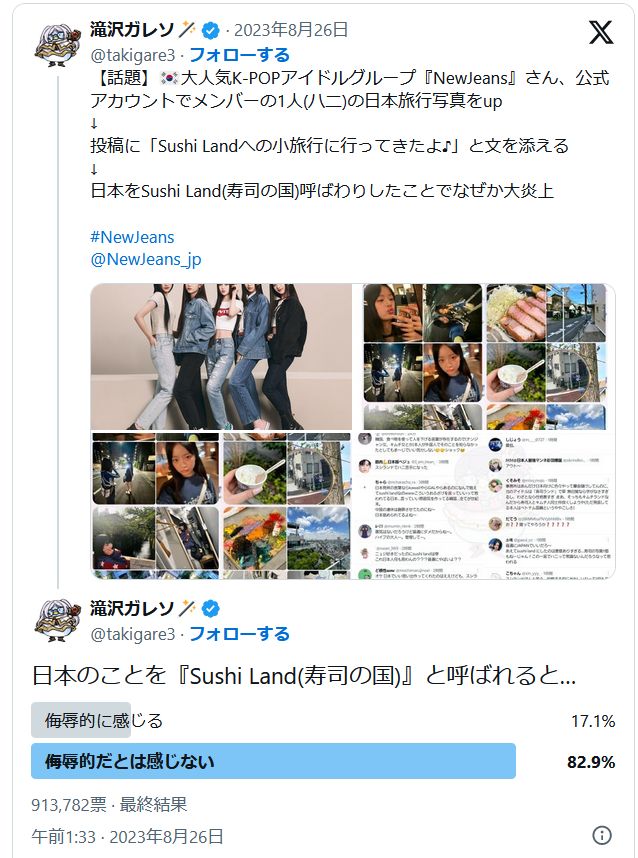This screenshot has width=638, height=858.
Task: Click the poll tweet's profile avatar
Action: pyautogui.click(x=57, y=621)
